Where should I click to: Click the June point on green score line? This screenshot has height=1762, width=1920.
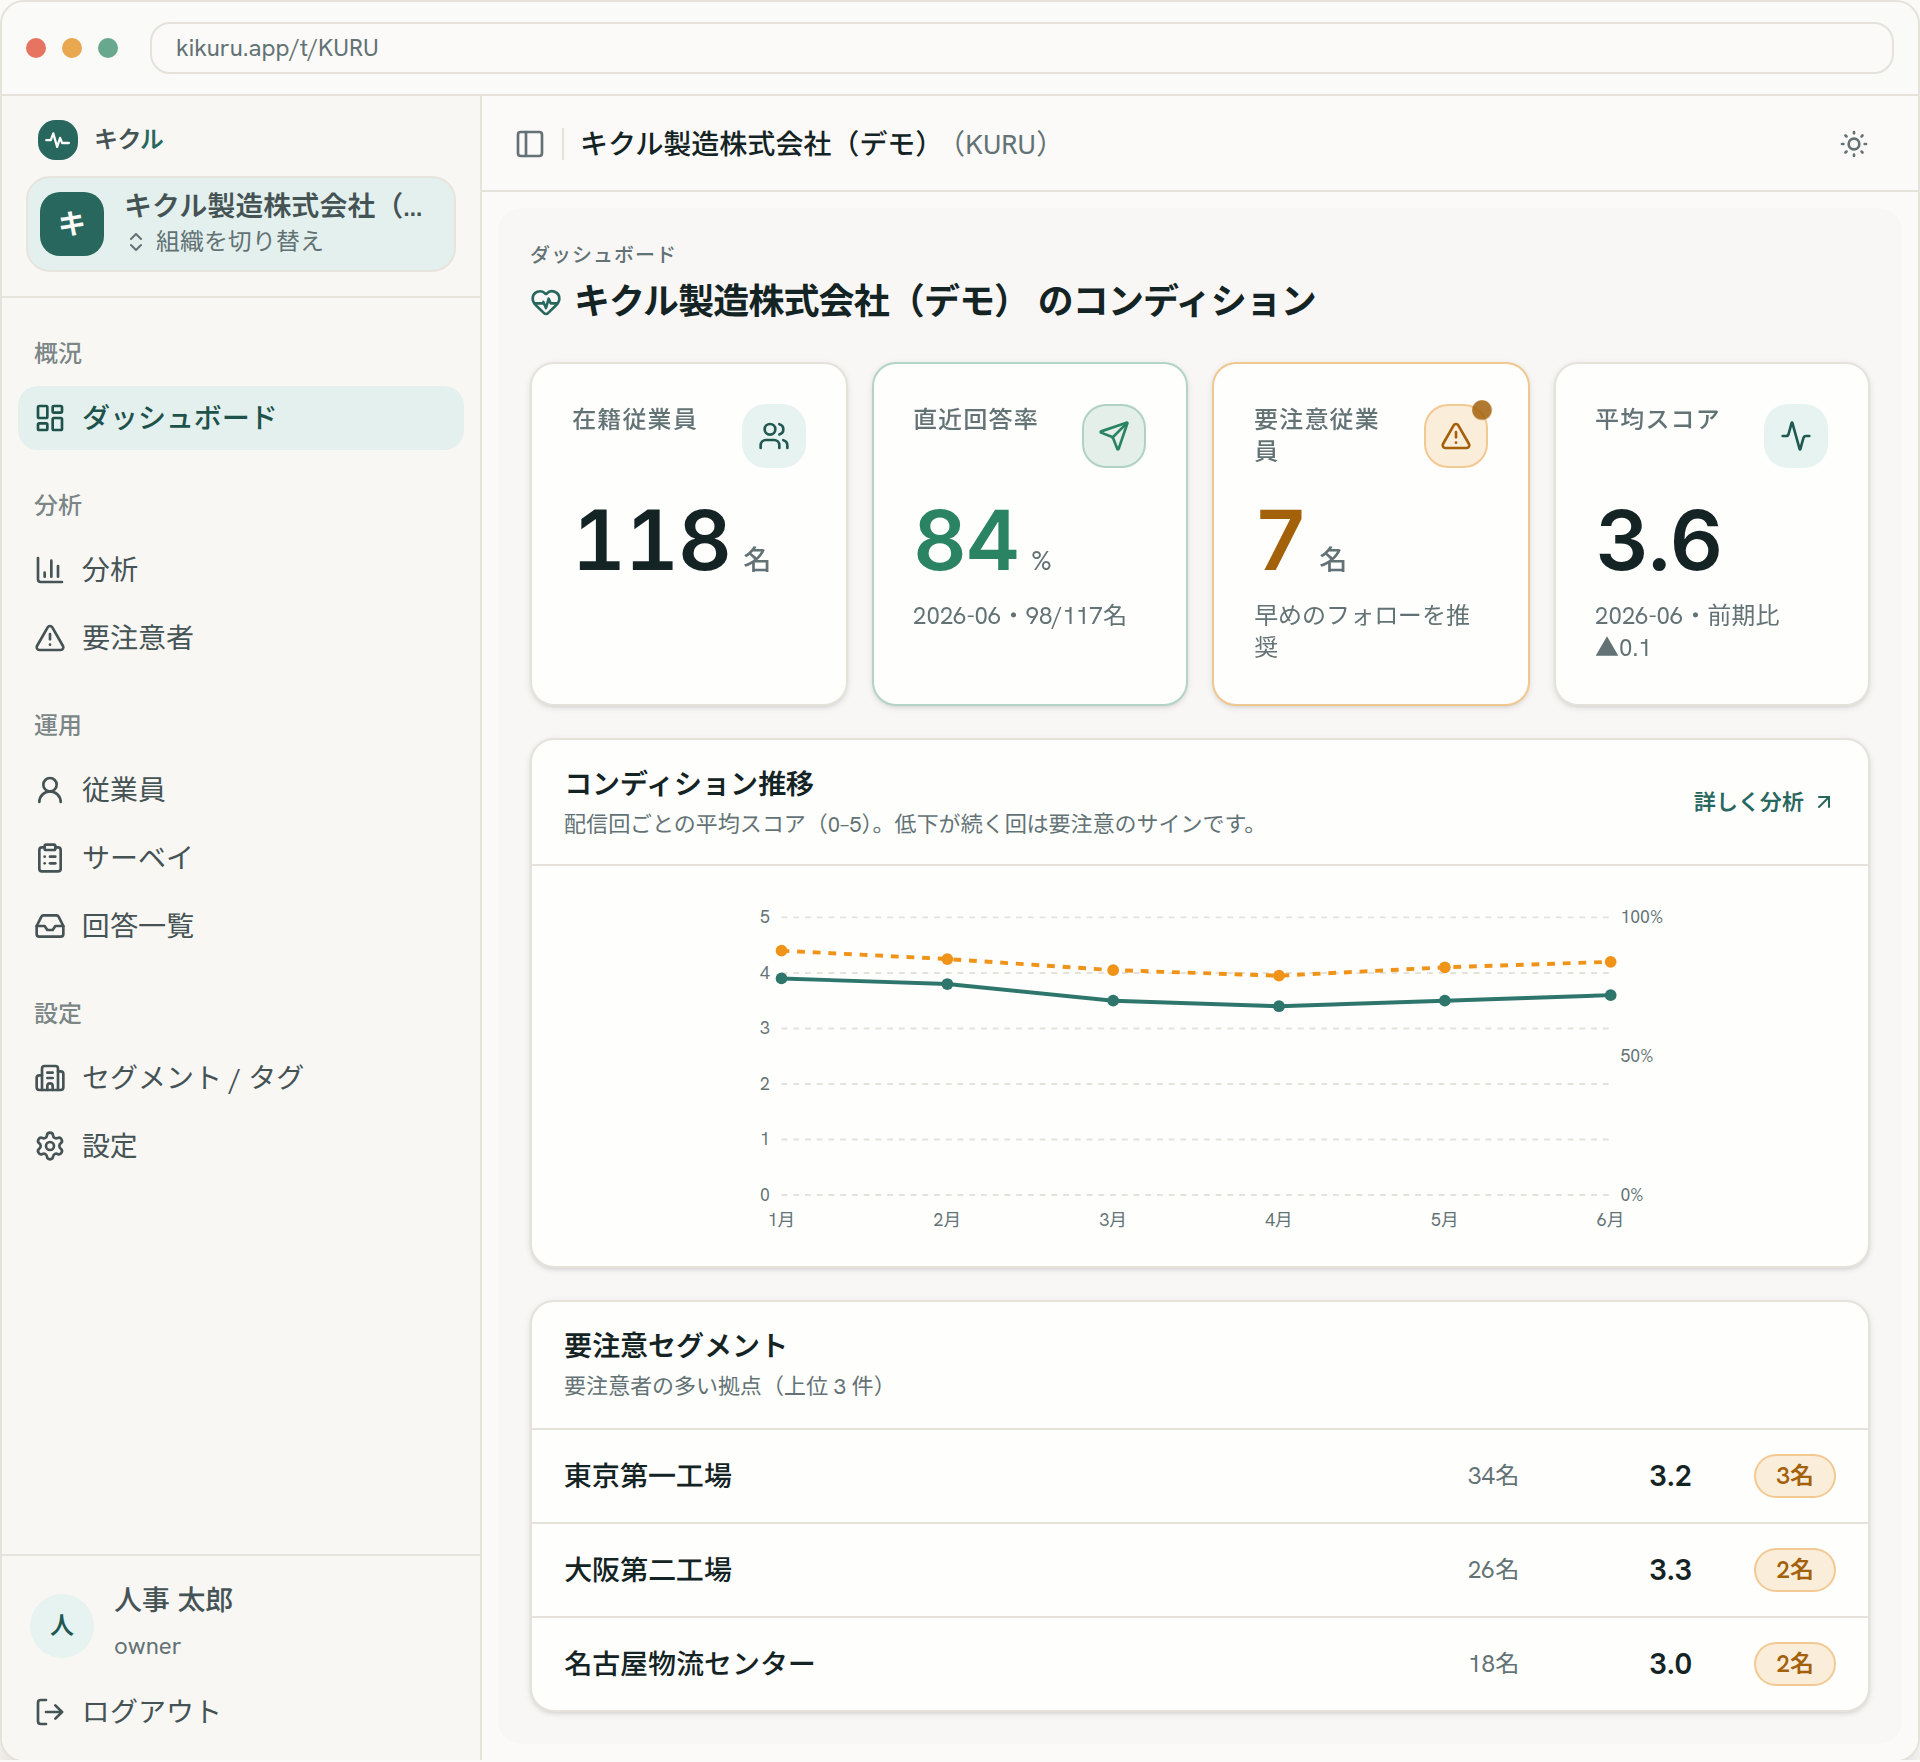pyautogui.click(x=1610, y=995)
